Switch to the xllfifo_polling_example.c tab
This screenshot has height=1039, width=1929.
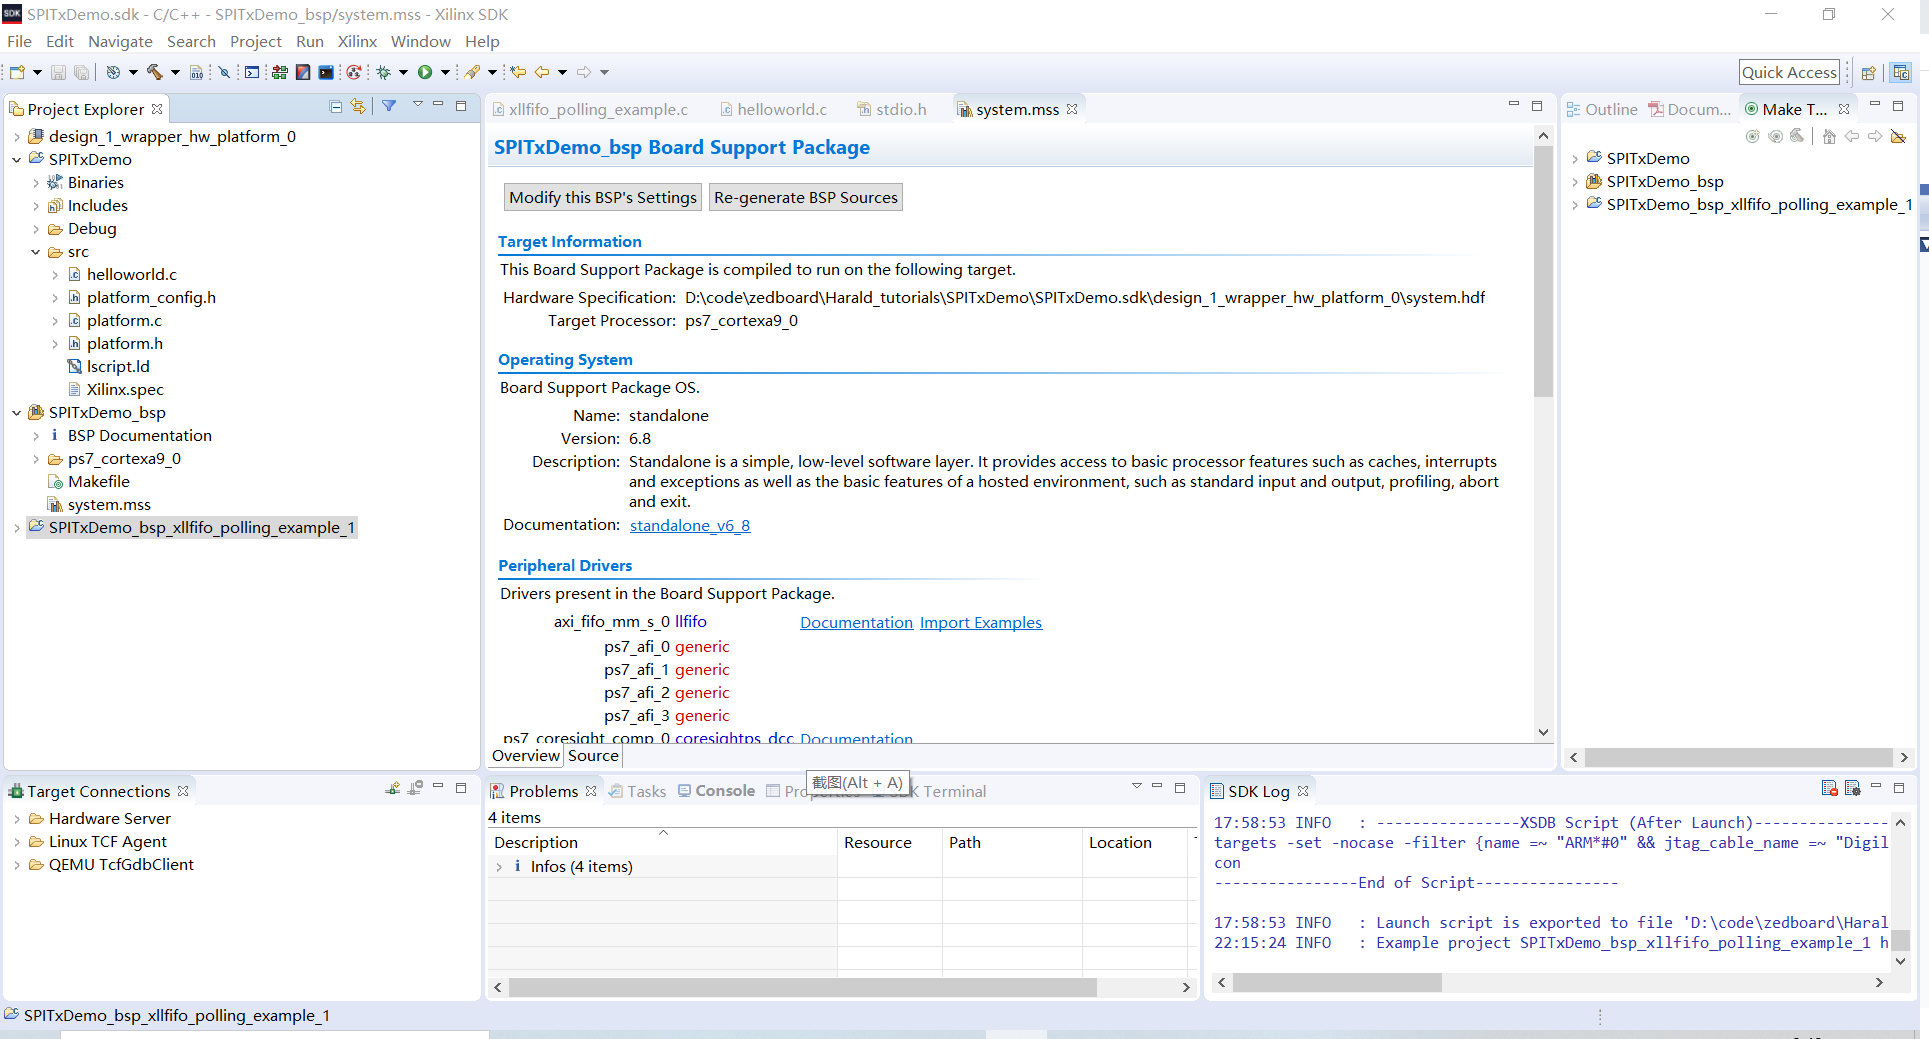point(590,109)
